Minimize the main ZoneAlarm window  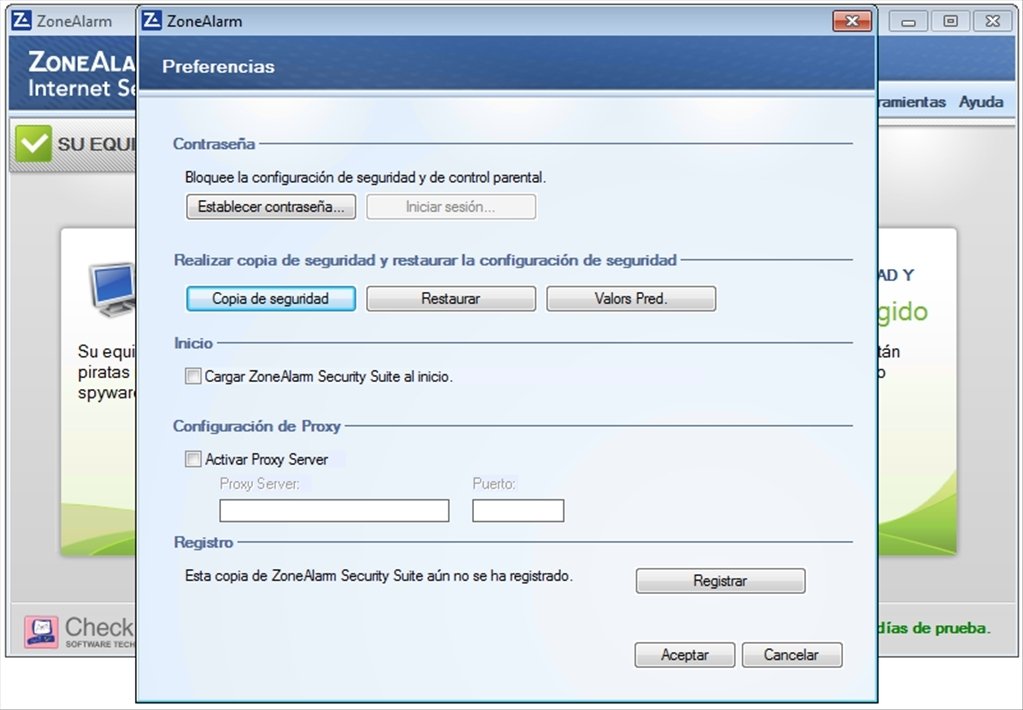pos(908,21)
